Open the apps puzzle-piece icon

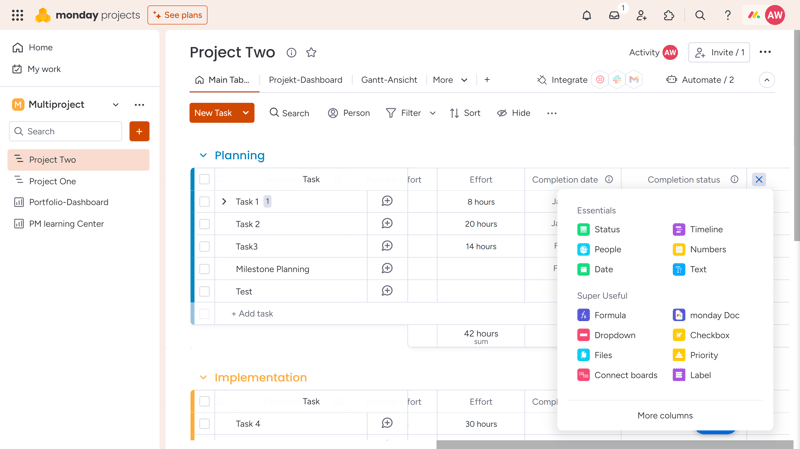point(669,15)
